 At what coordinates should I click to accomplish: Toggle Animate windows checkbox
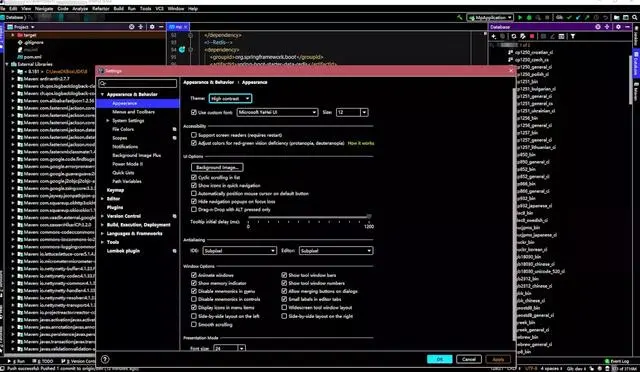point(194,275)
